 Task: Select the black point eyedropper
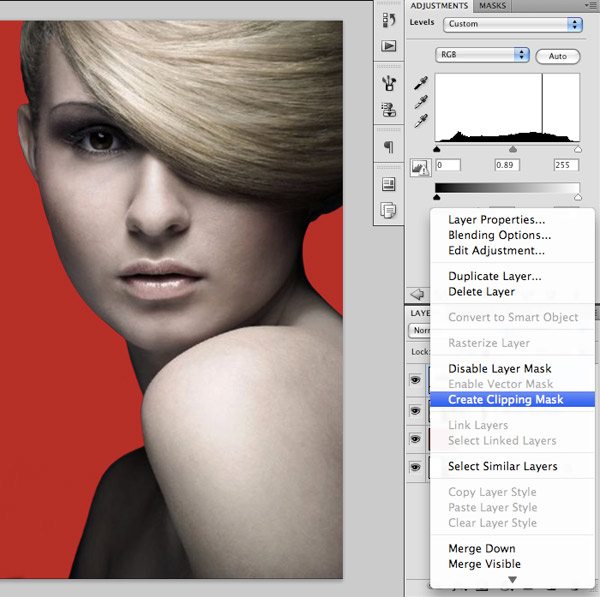coord(421,82)
